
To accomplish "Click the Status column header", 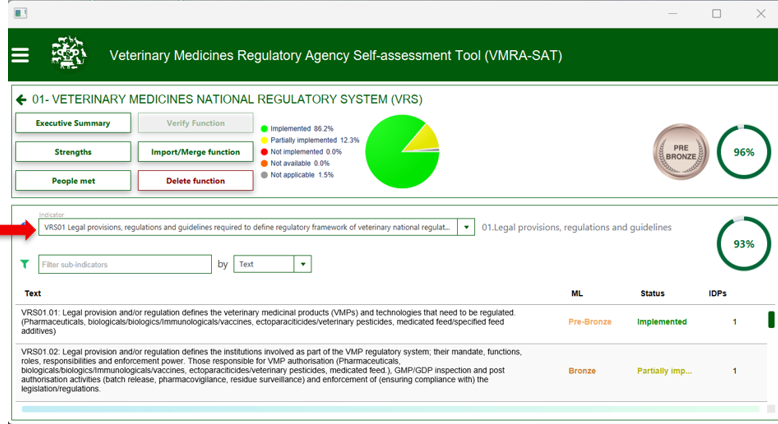I will [652, 294].
